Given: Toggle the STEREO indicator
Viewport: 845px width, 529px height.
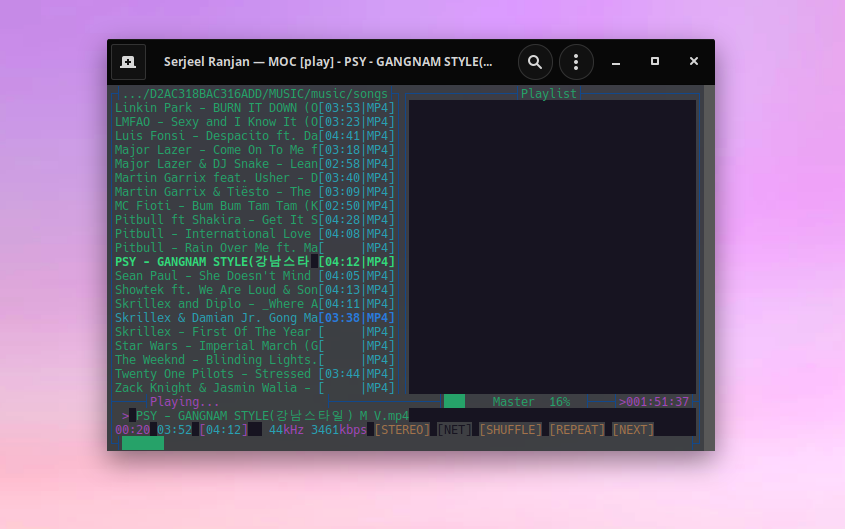Looking at the screenshot, I should click(x=402, y=430).
